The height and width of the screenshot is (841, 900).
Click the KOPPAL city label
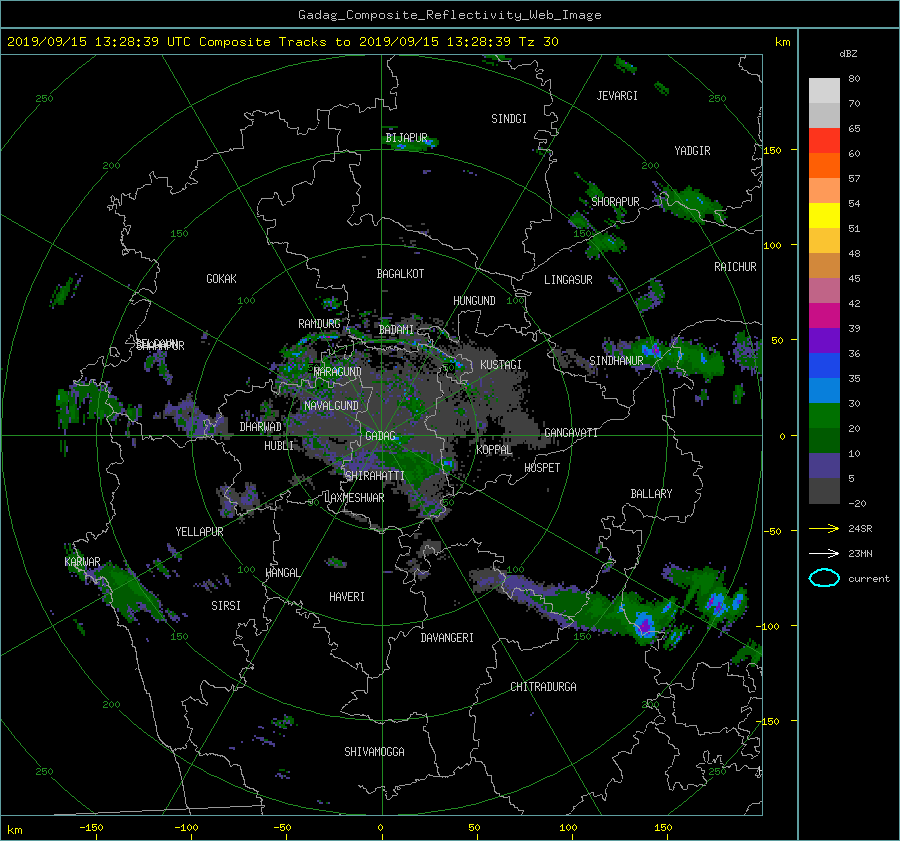pos(494,450)
